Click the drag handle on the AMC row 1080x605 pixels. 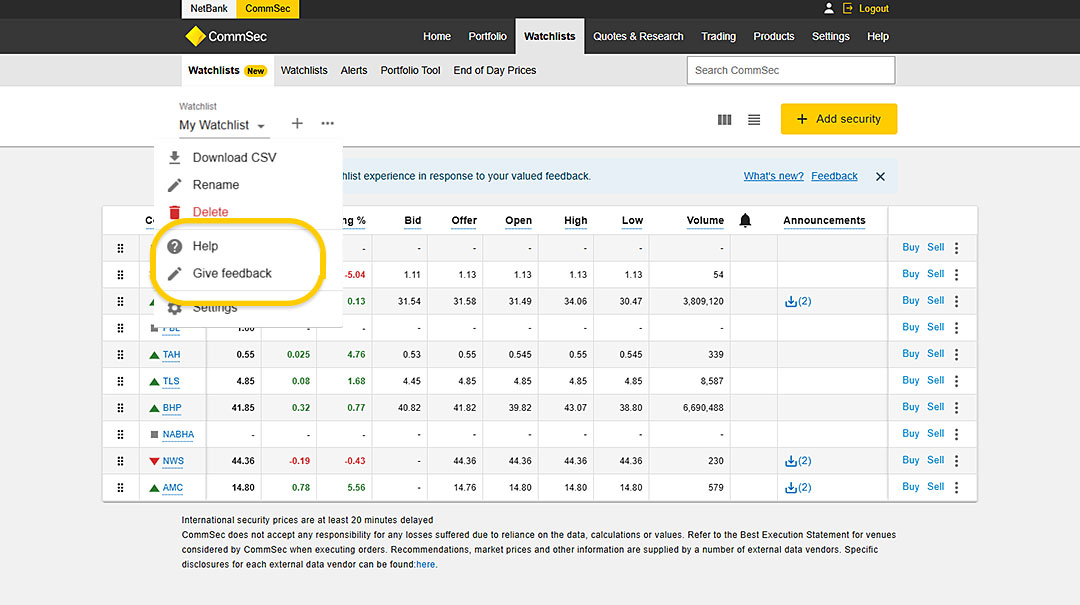(121, 488)
